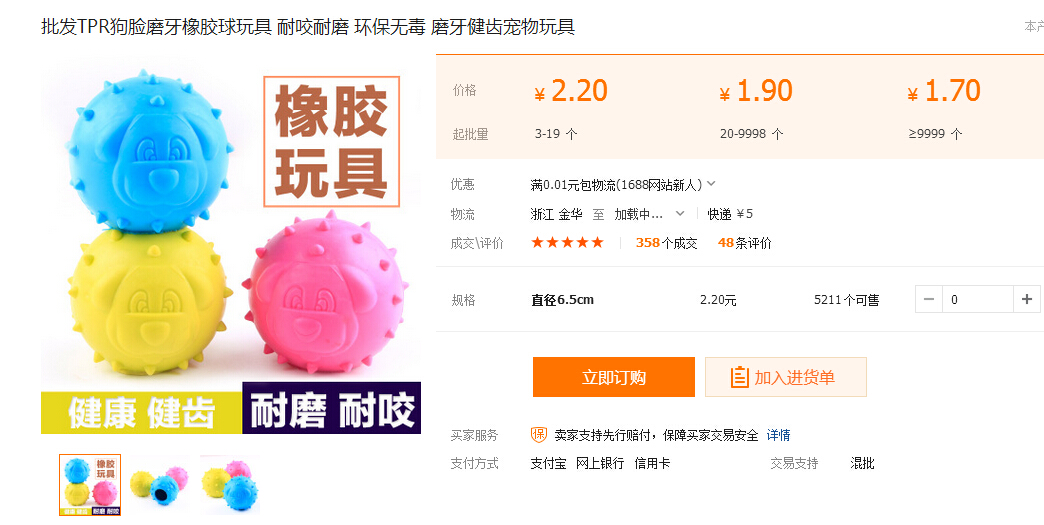Click the large main product image
The image size is (1044, 525).
click(230, 250)
